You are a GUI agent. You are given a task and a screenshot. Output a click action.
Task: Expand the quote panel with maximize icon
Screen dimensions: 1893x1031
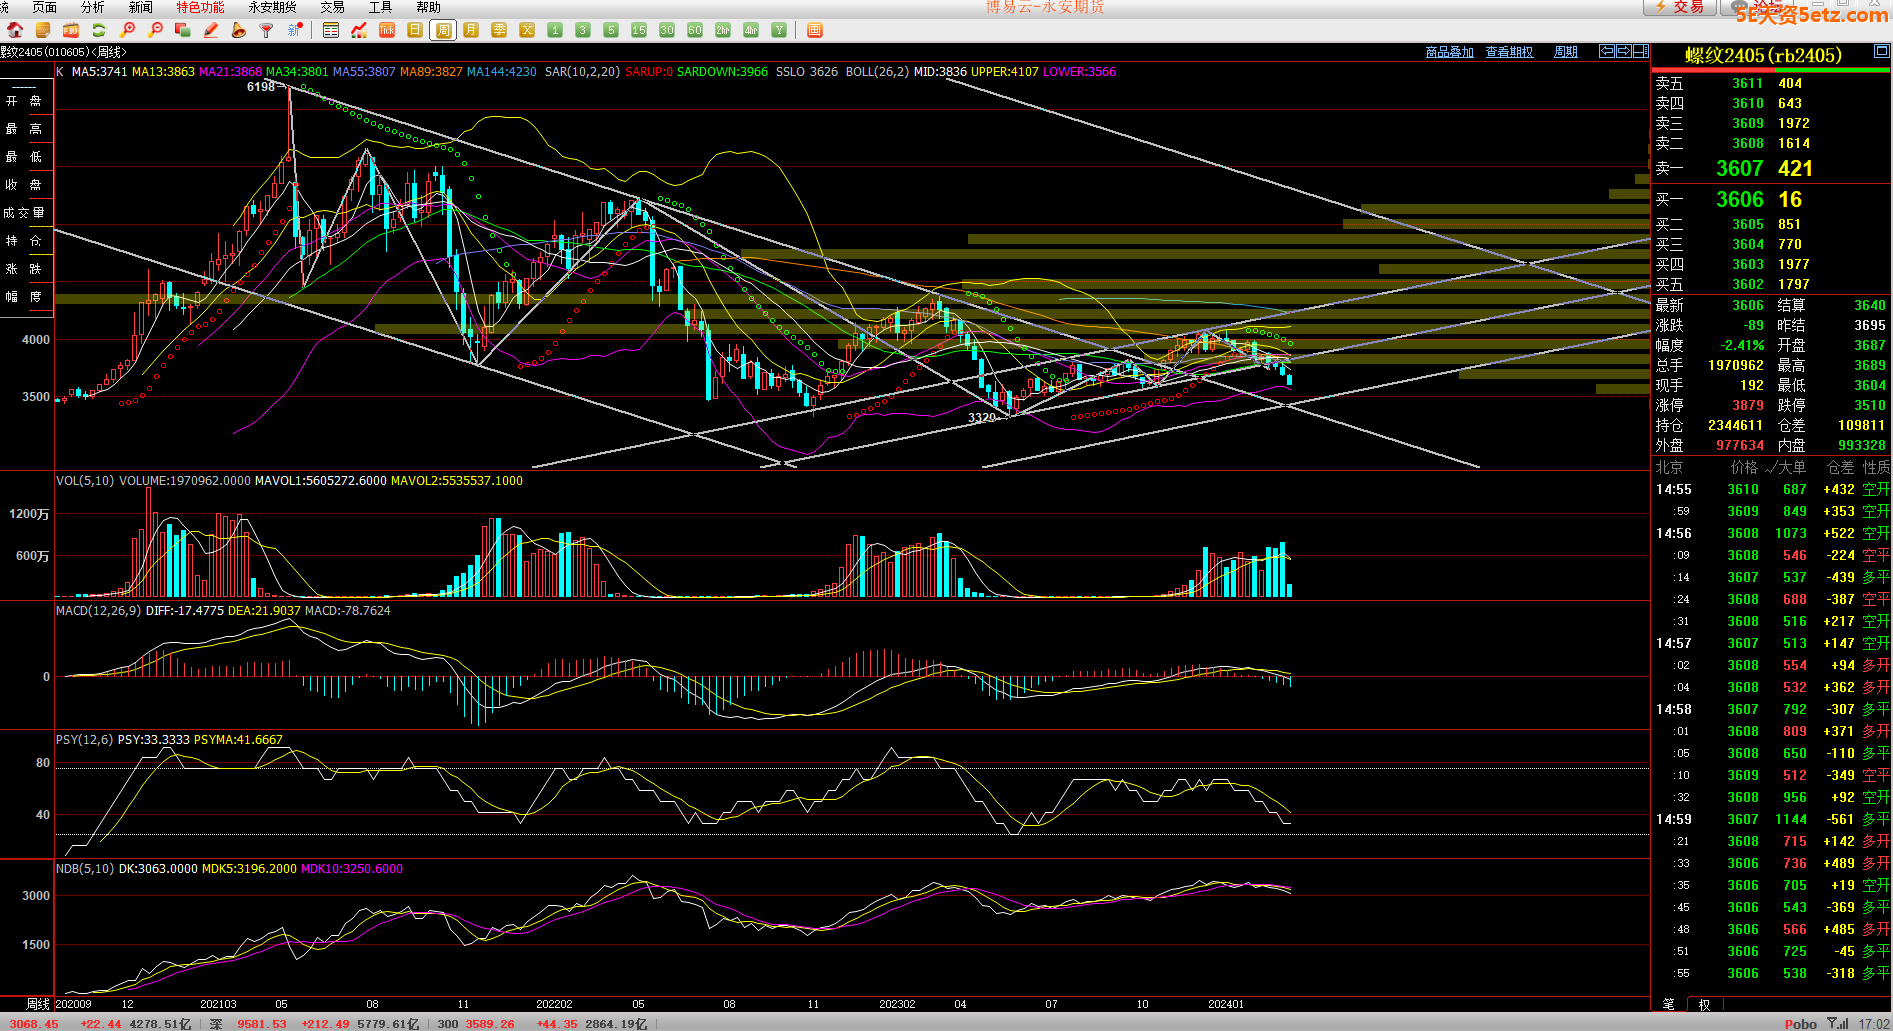pos(1881,51)
